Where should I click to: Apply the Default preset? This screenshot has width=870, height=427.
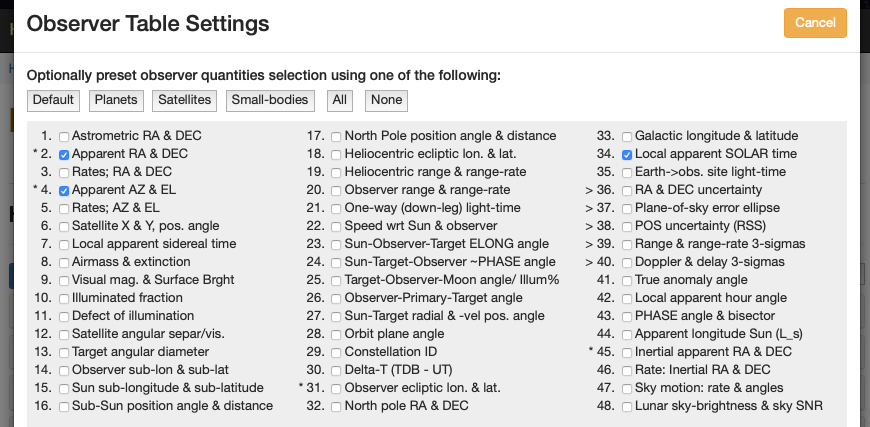tap(53, 100)
